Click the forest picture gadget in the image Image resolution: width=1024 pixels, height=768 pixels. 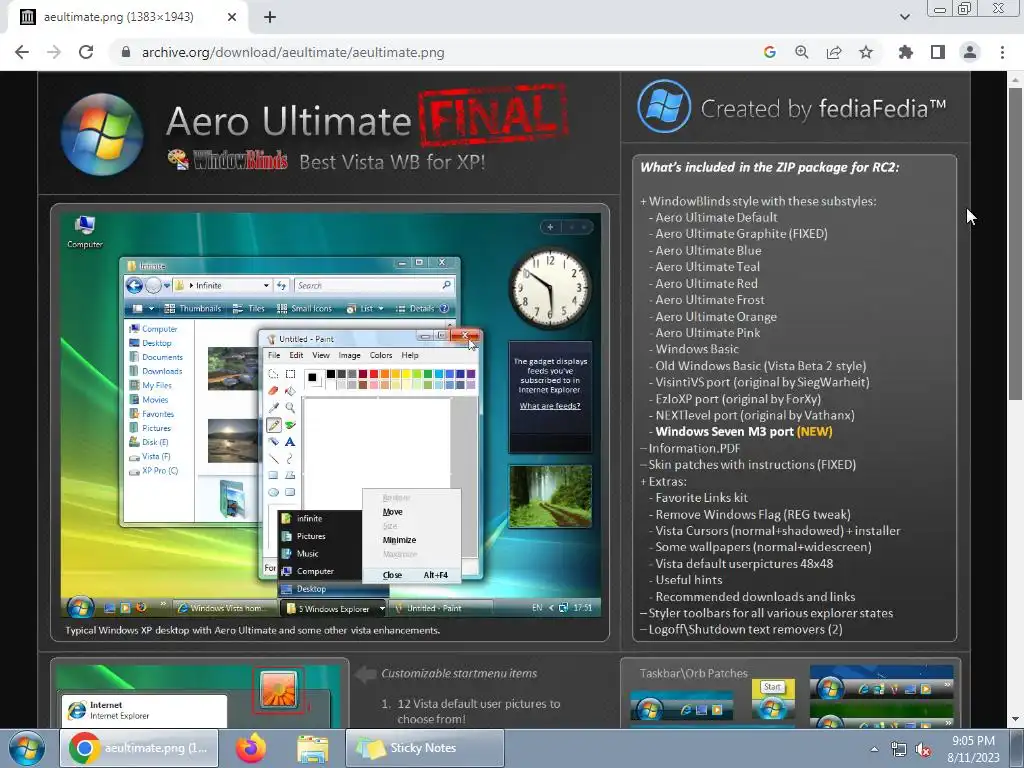click(551, 496)
